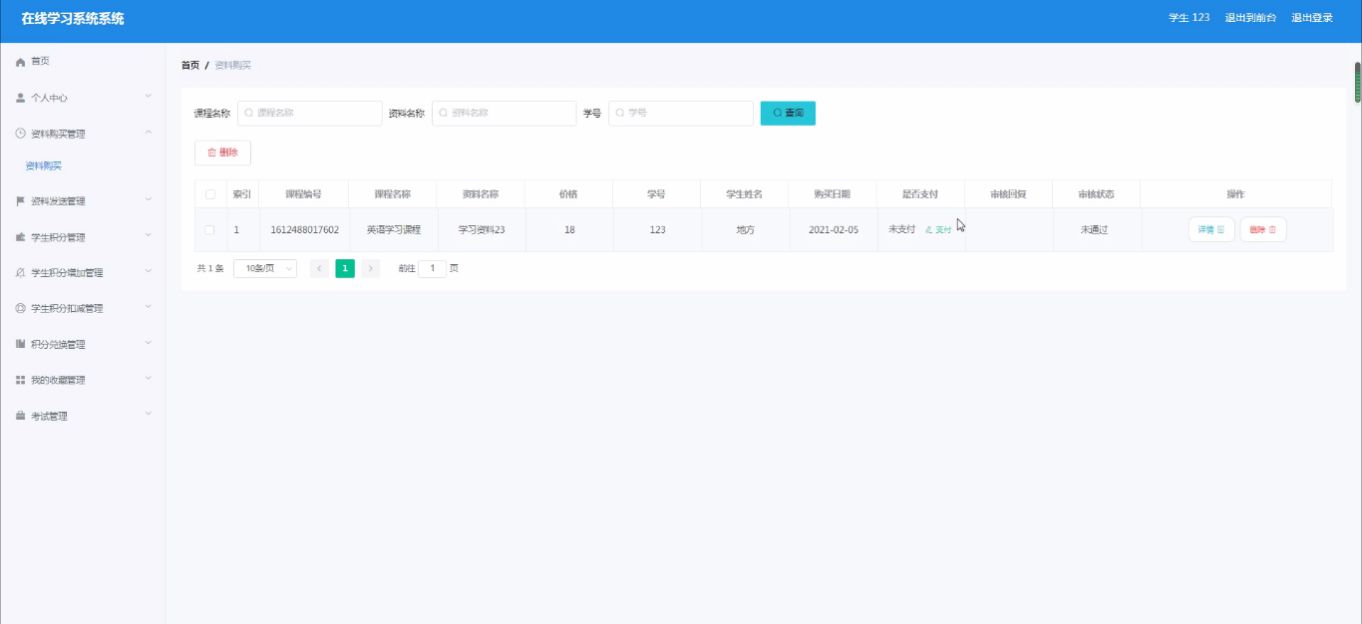
Task: Click the 未通过 status cell
Action: [x=1096, y=230]
